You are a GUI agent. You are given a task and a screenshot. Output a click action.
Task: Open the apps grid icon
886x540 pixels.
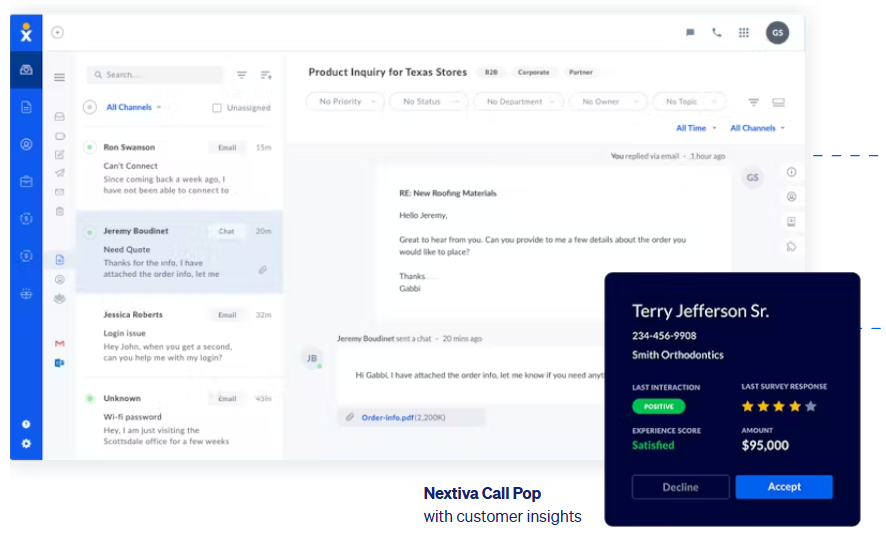[x=744, y=32]
